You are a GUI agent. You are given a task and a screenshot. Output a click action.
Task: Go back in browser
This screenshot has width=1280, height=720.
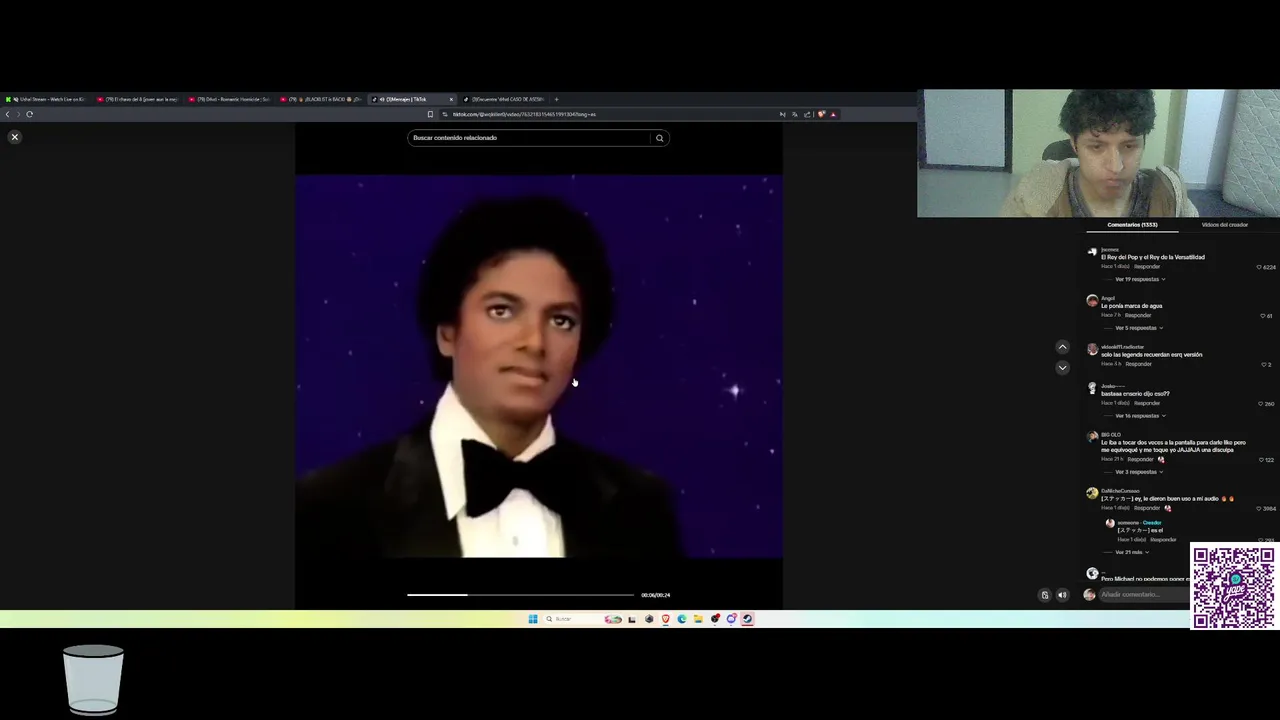[7, 114]
